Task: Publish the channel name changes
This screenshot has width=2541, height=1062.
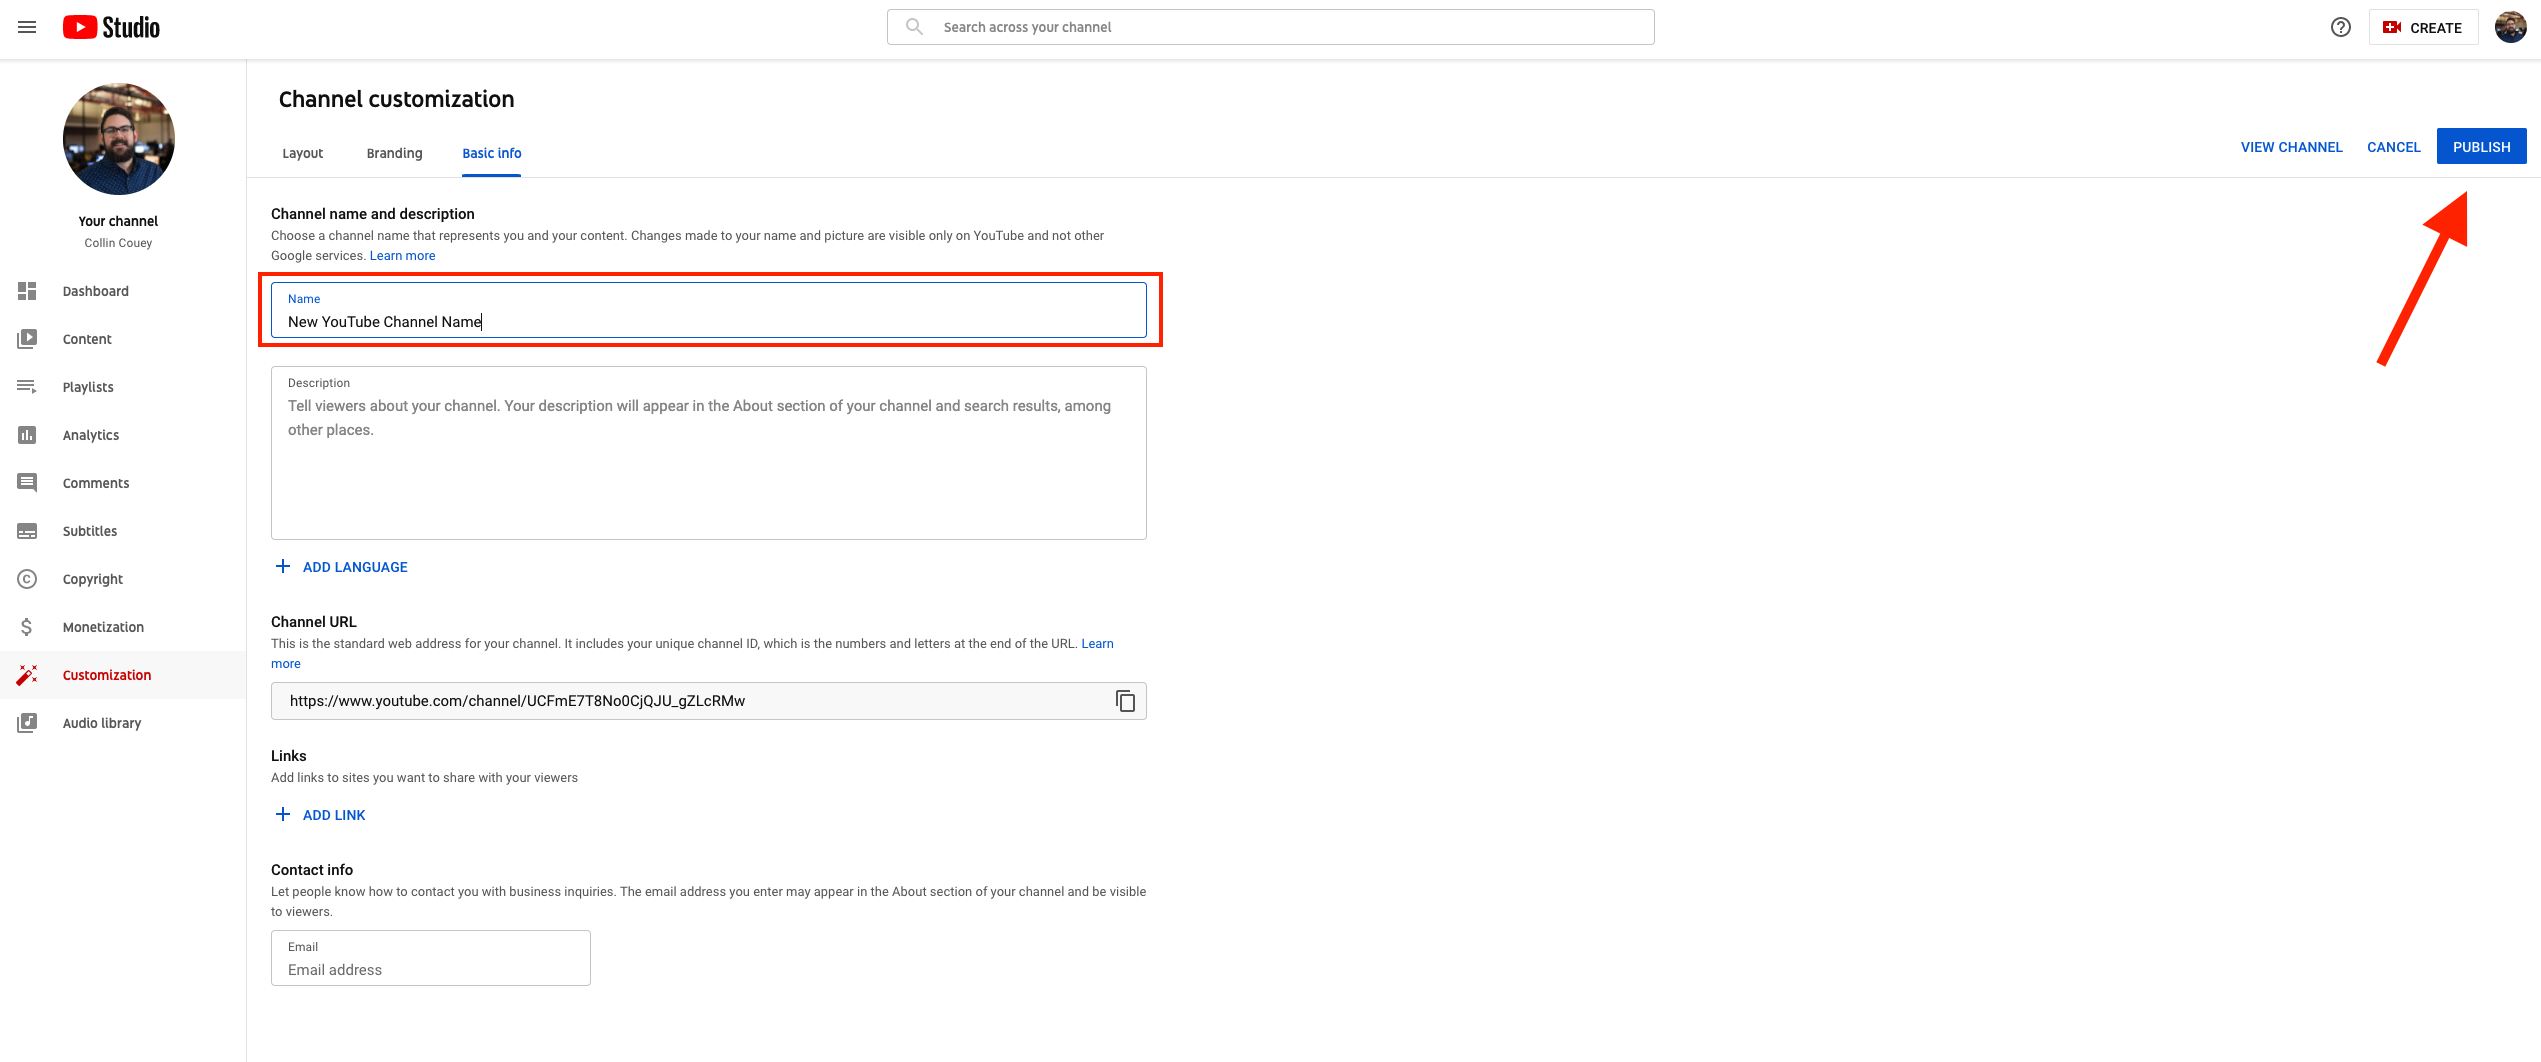Action: point(2481,146)
